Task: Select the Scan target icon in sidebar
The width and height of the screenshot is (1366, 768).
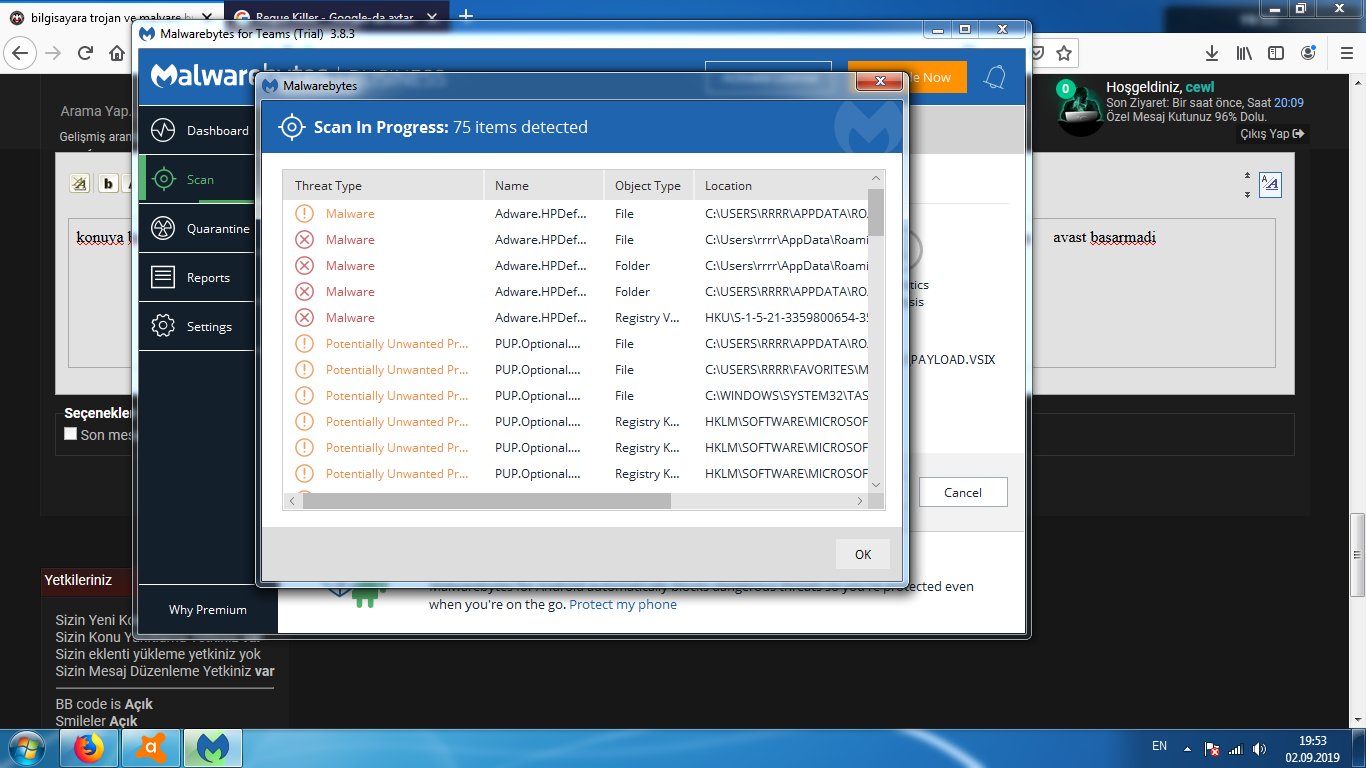Action: coord(164,179)
